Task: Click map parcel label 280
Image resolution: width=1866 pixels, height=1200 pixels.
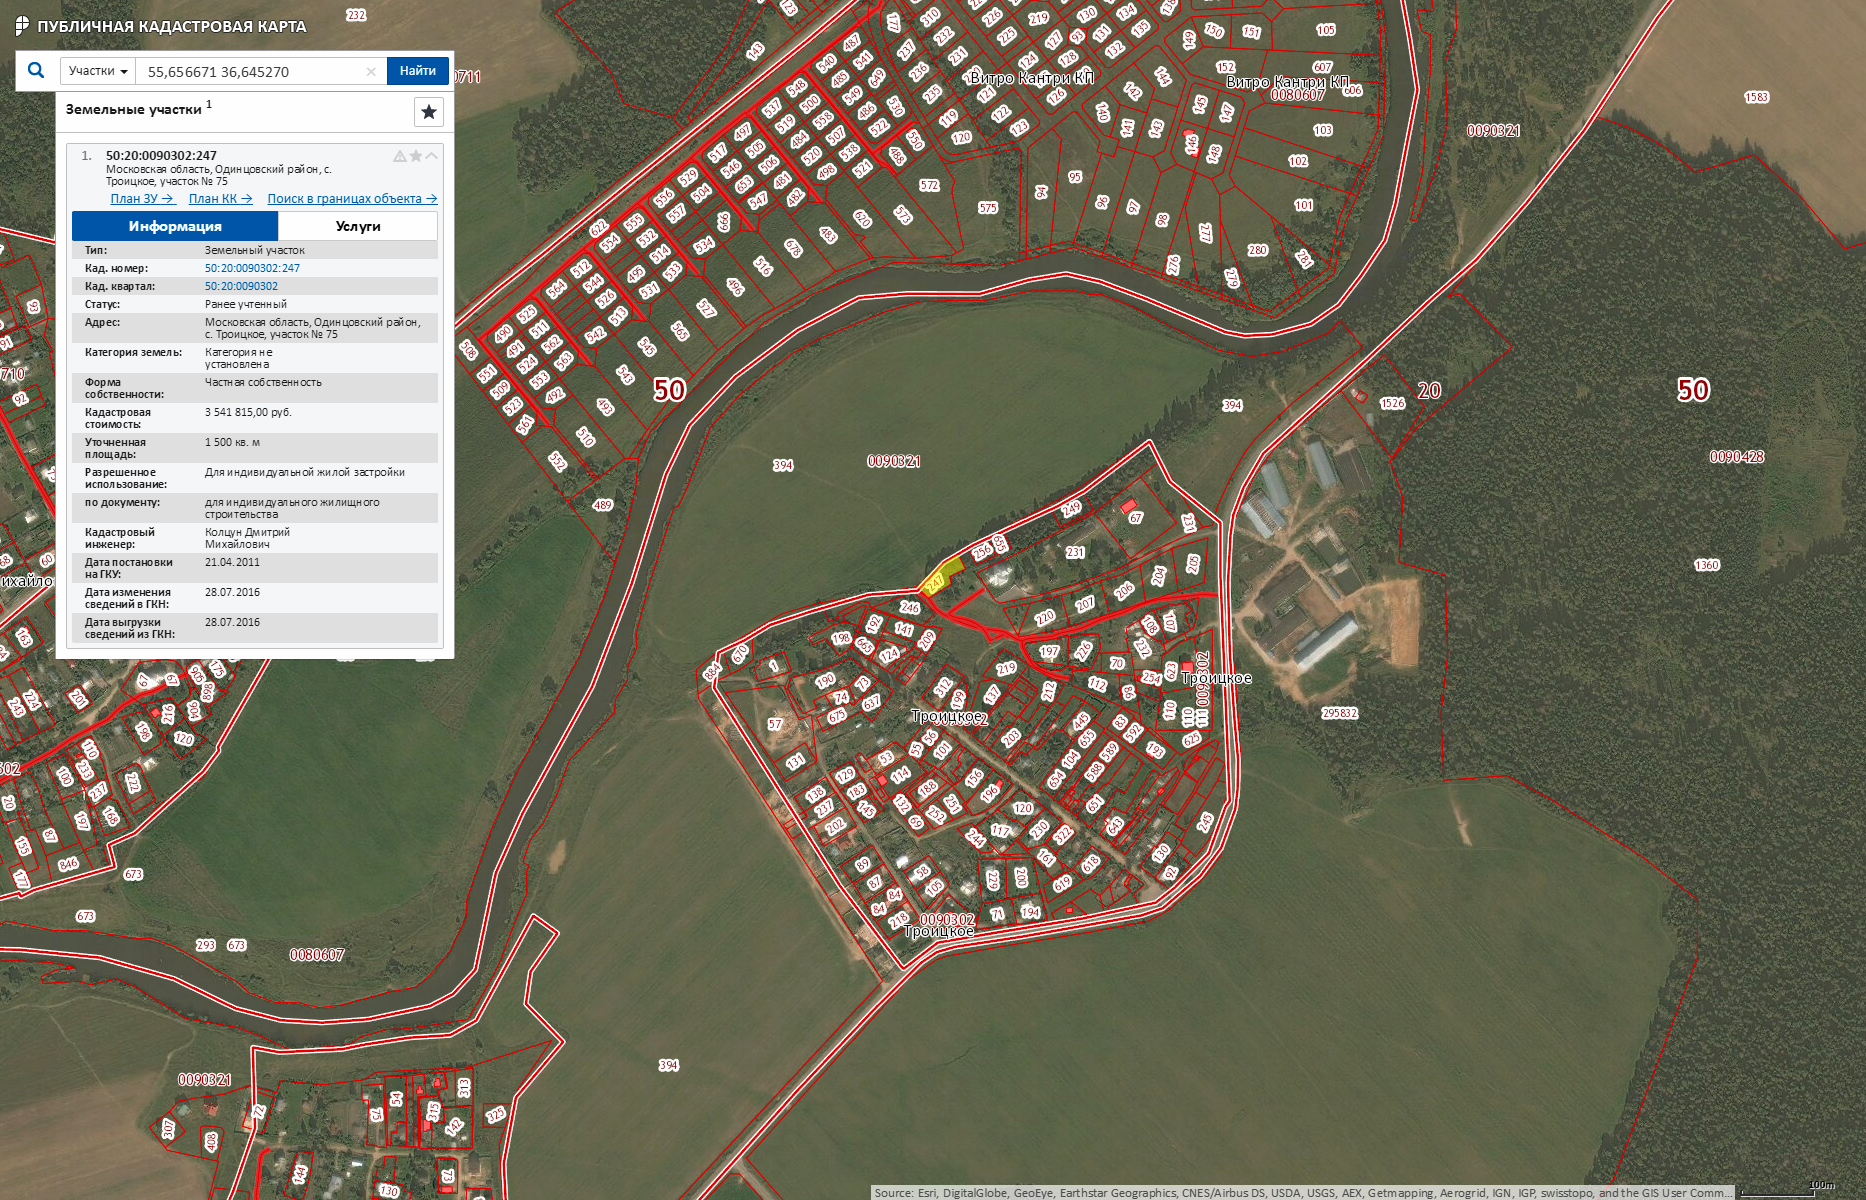Action: [x=1257, y=250]
